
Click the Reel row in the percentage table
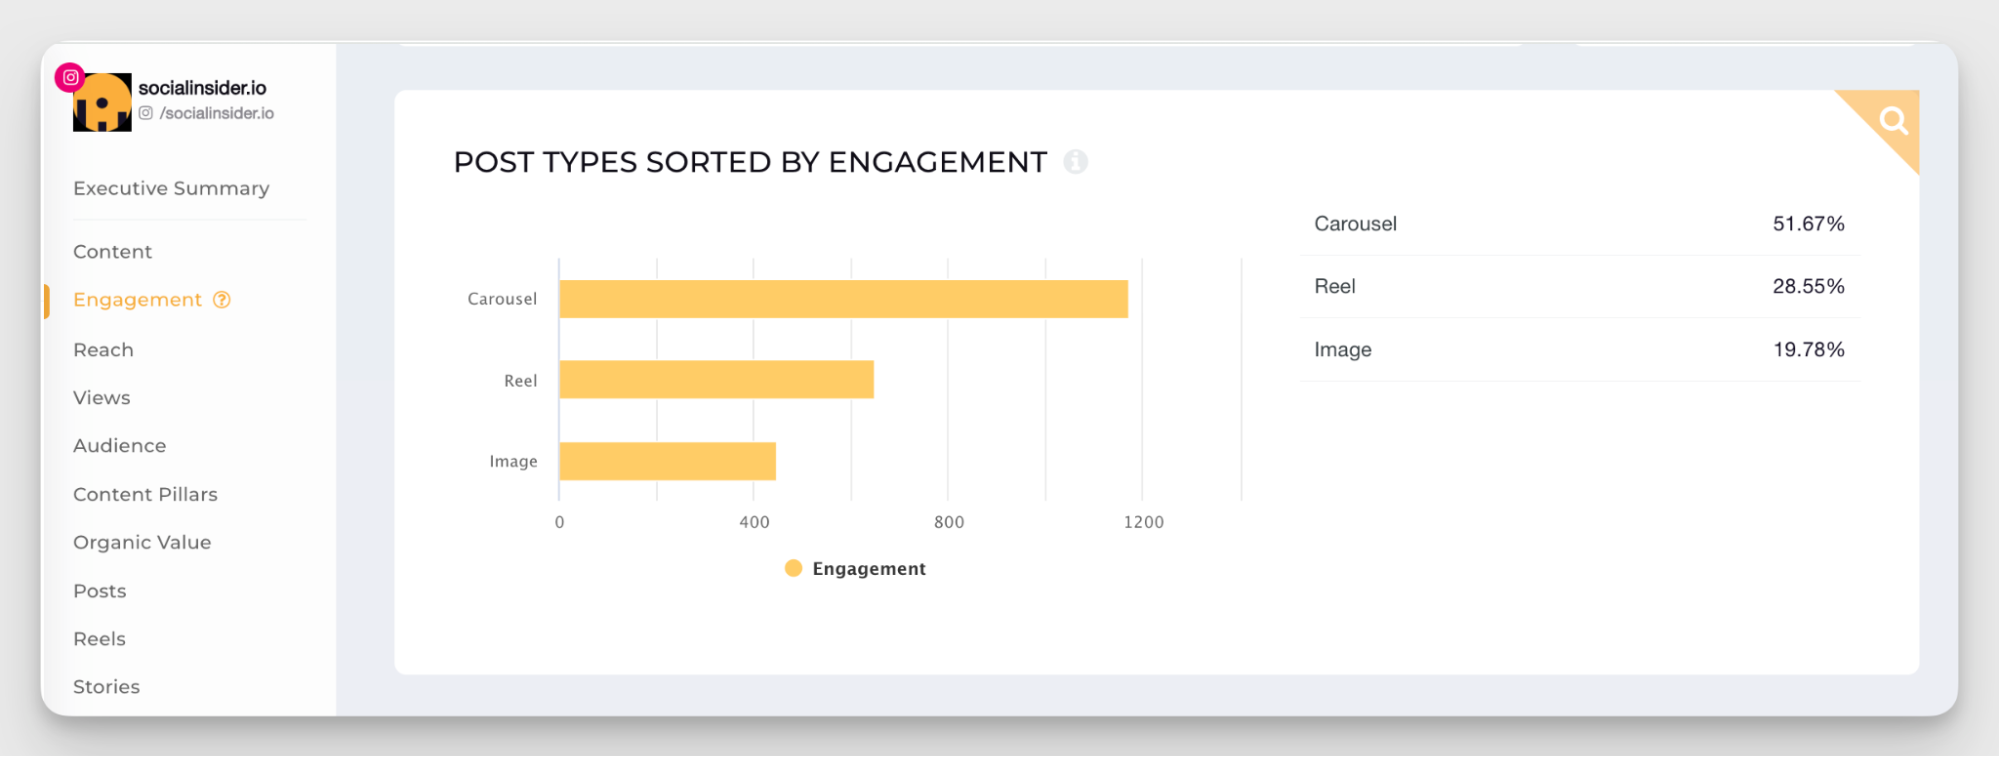tap(1578, 287)
